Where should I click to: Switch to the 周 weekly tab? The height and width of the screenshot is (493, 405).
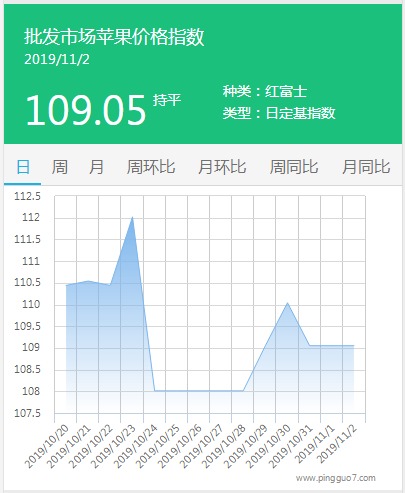pyautogui.click(x=60, y=167)
